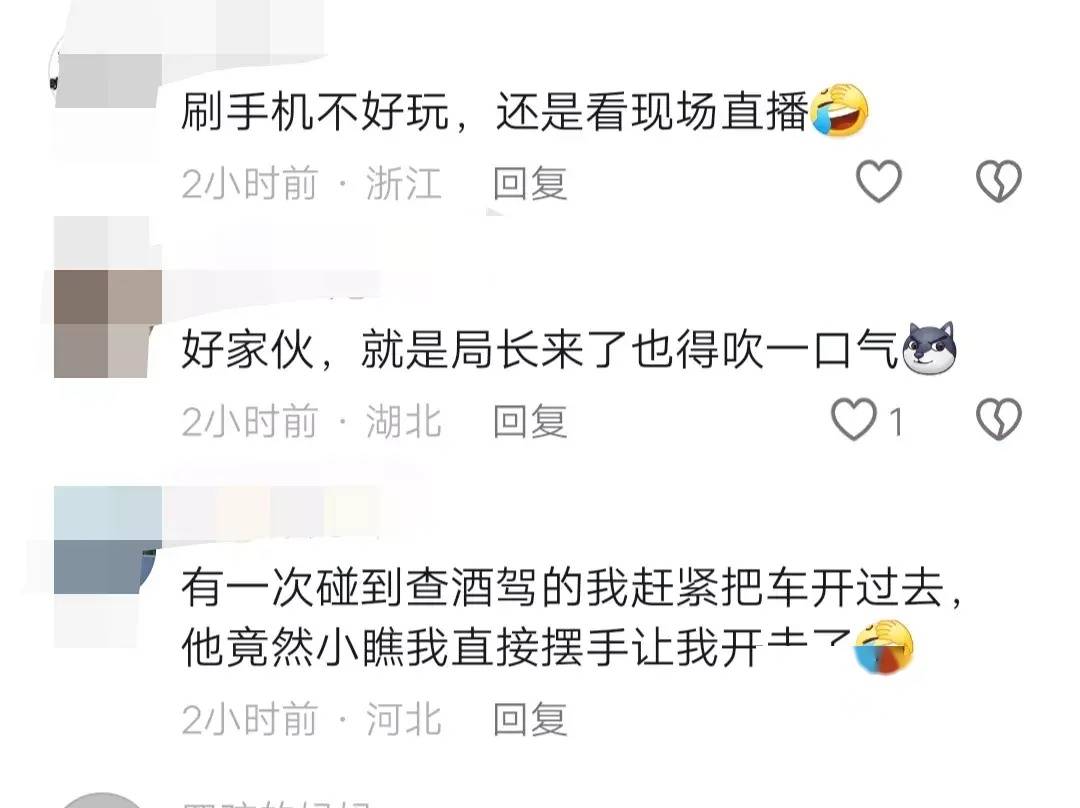
Task: Open the partially visible avatar at the bottom
Action: tap(102, 800)
